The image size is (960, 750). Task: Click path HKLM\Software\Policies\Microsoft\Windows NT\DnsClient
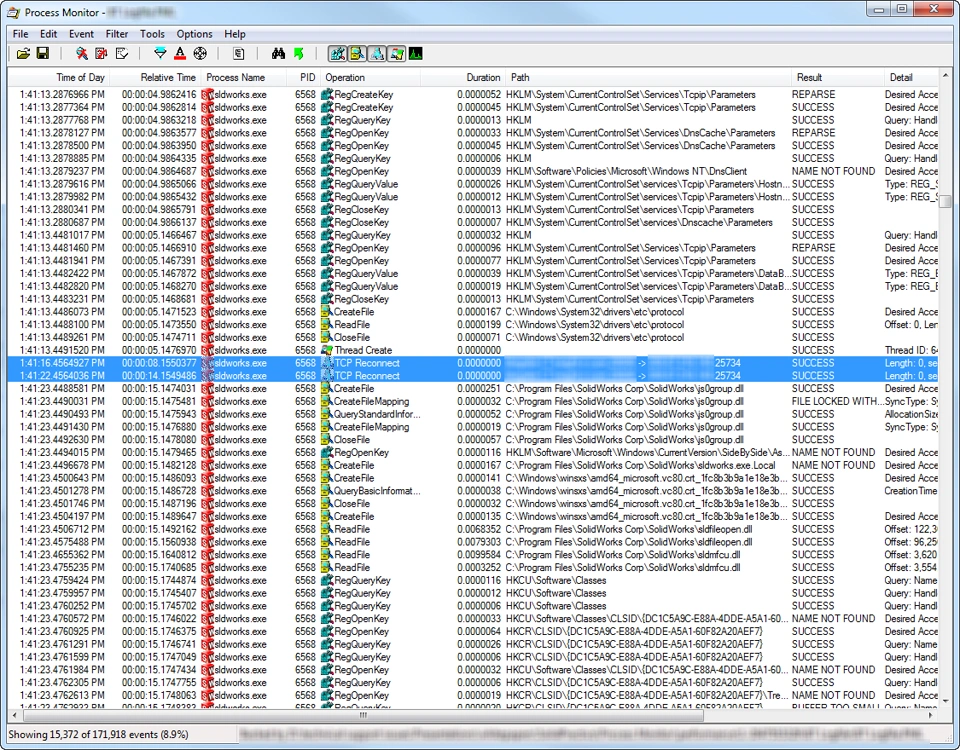pyautogui.click(x=626, y=171)
